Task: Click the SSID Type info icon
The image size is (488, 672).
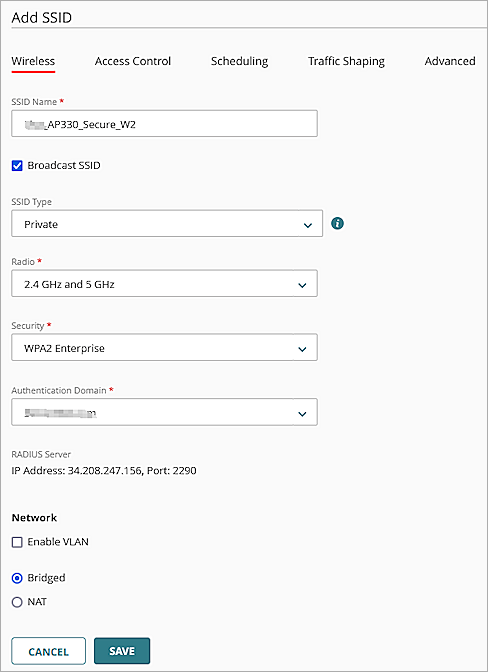Action: [x=337, y=223]
